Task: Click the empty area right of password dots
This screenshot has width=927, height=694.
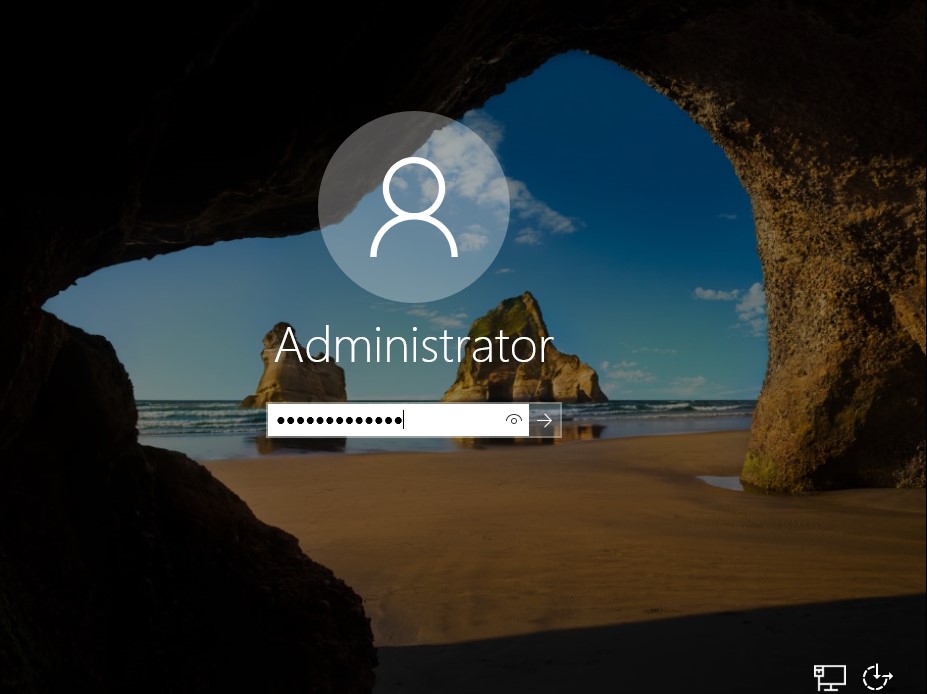Action: point(453,421)
